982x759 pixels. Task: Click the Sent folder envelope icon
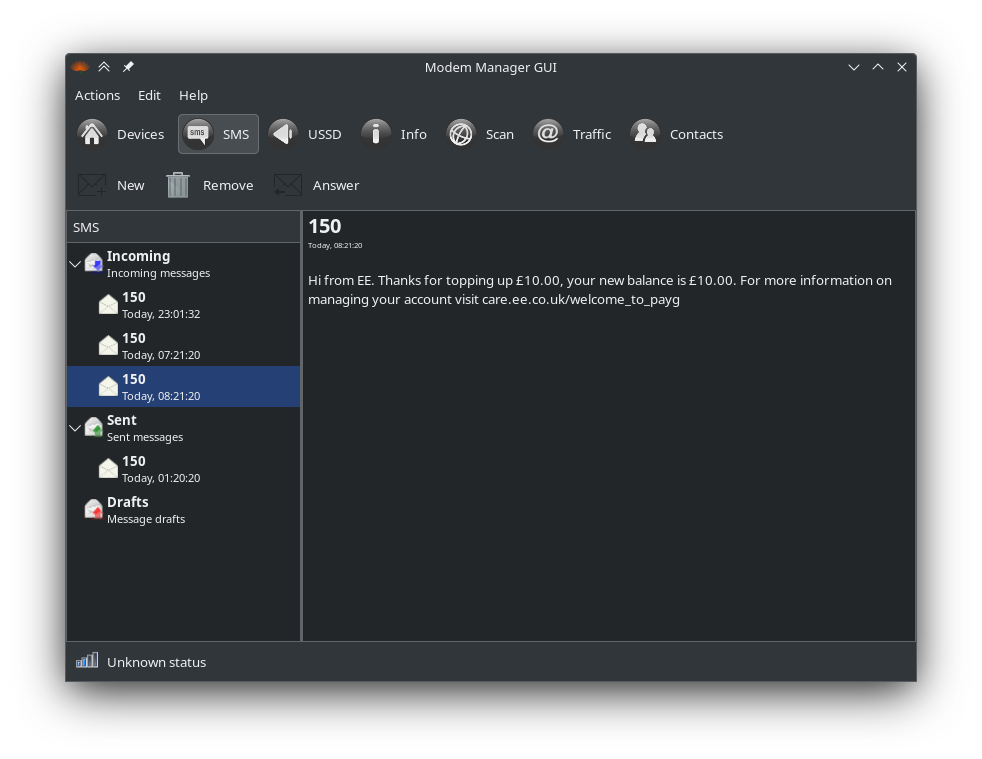click(x=93, y=426)
